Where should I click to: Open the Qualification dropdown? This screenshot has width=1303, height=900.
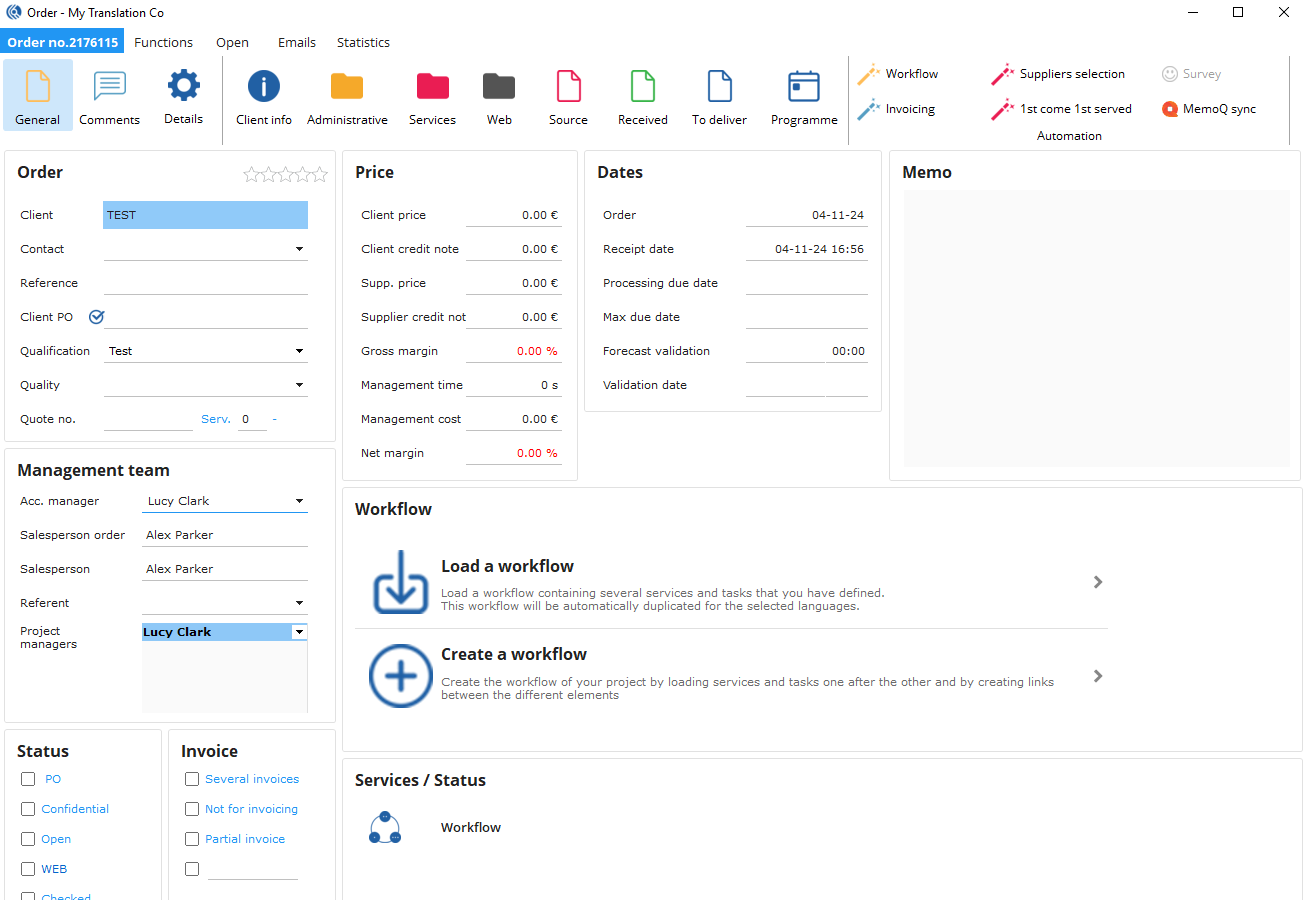[x=299, y=351]
